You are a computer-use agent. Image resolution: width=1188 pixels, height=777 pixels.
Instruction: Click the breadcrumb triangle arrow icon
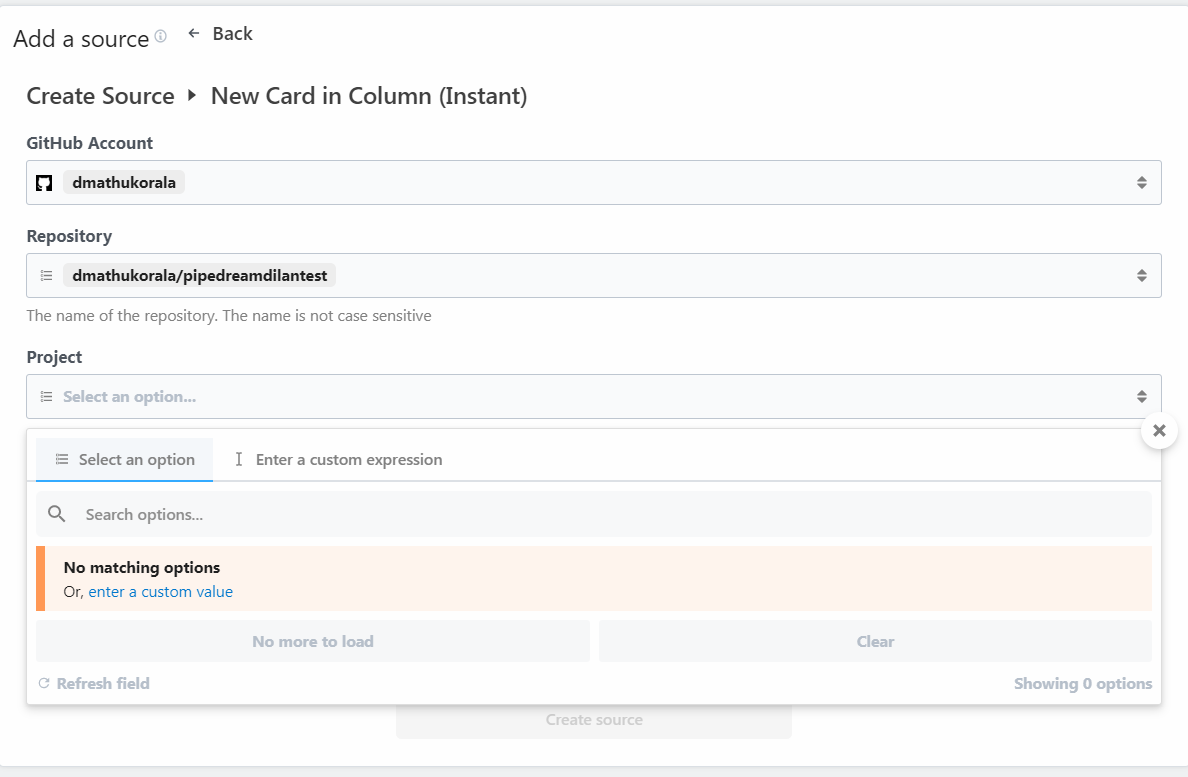[192, 95]
